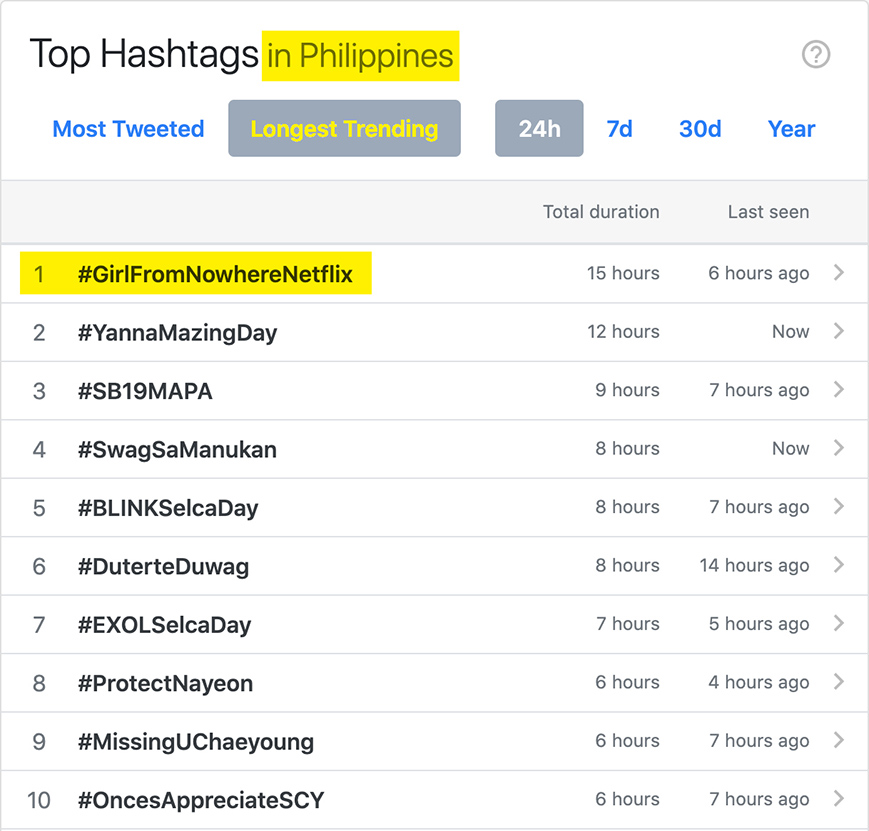
Task: Open the arrow for #ProtectNayeon
Action: pyautogui.click(x=839, y=681)
